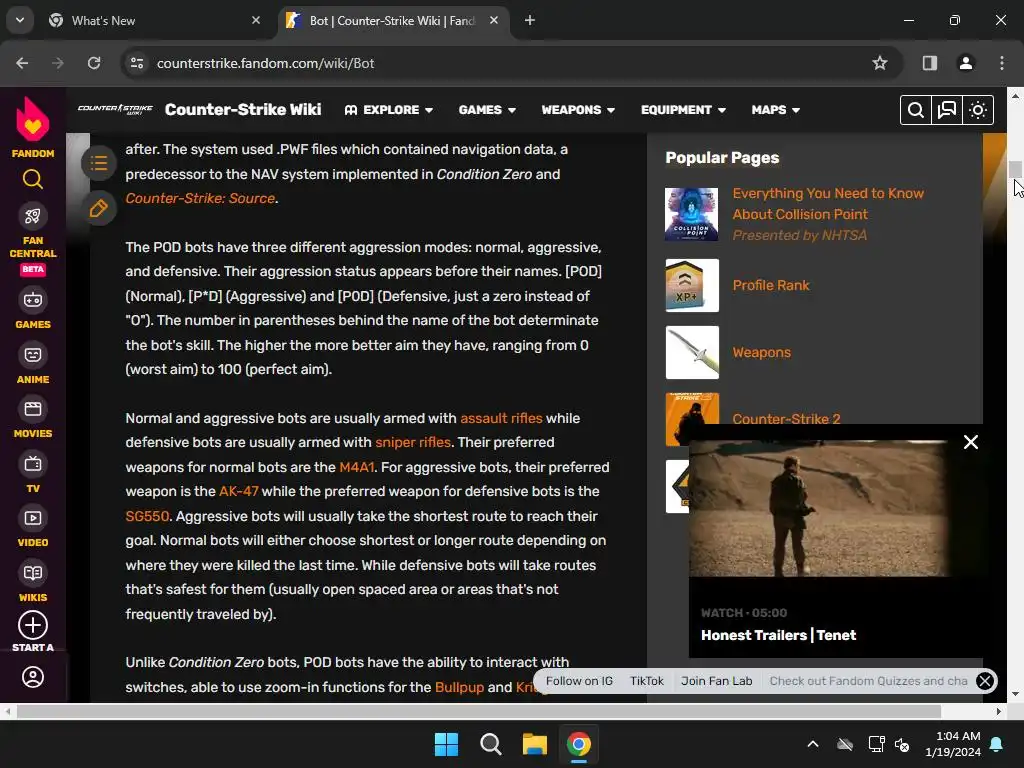View site information icon in address bar

click(137, 63)
